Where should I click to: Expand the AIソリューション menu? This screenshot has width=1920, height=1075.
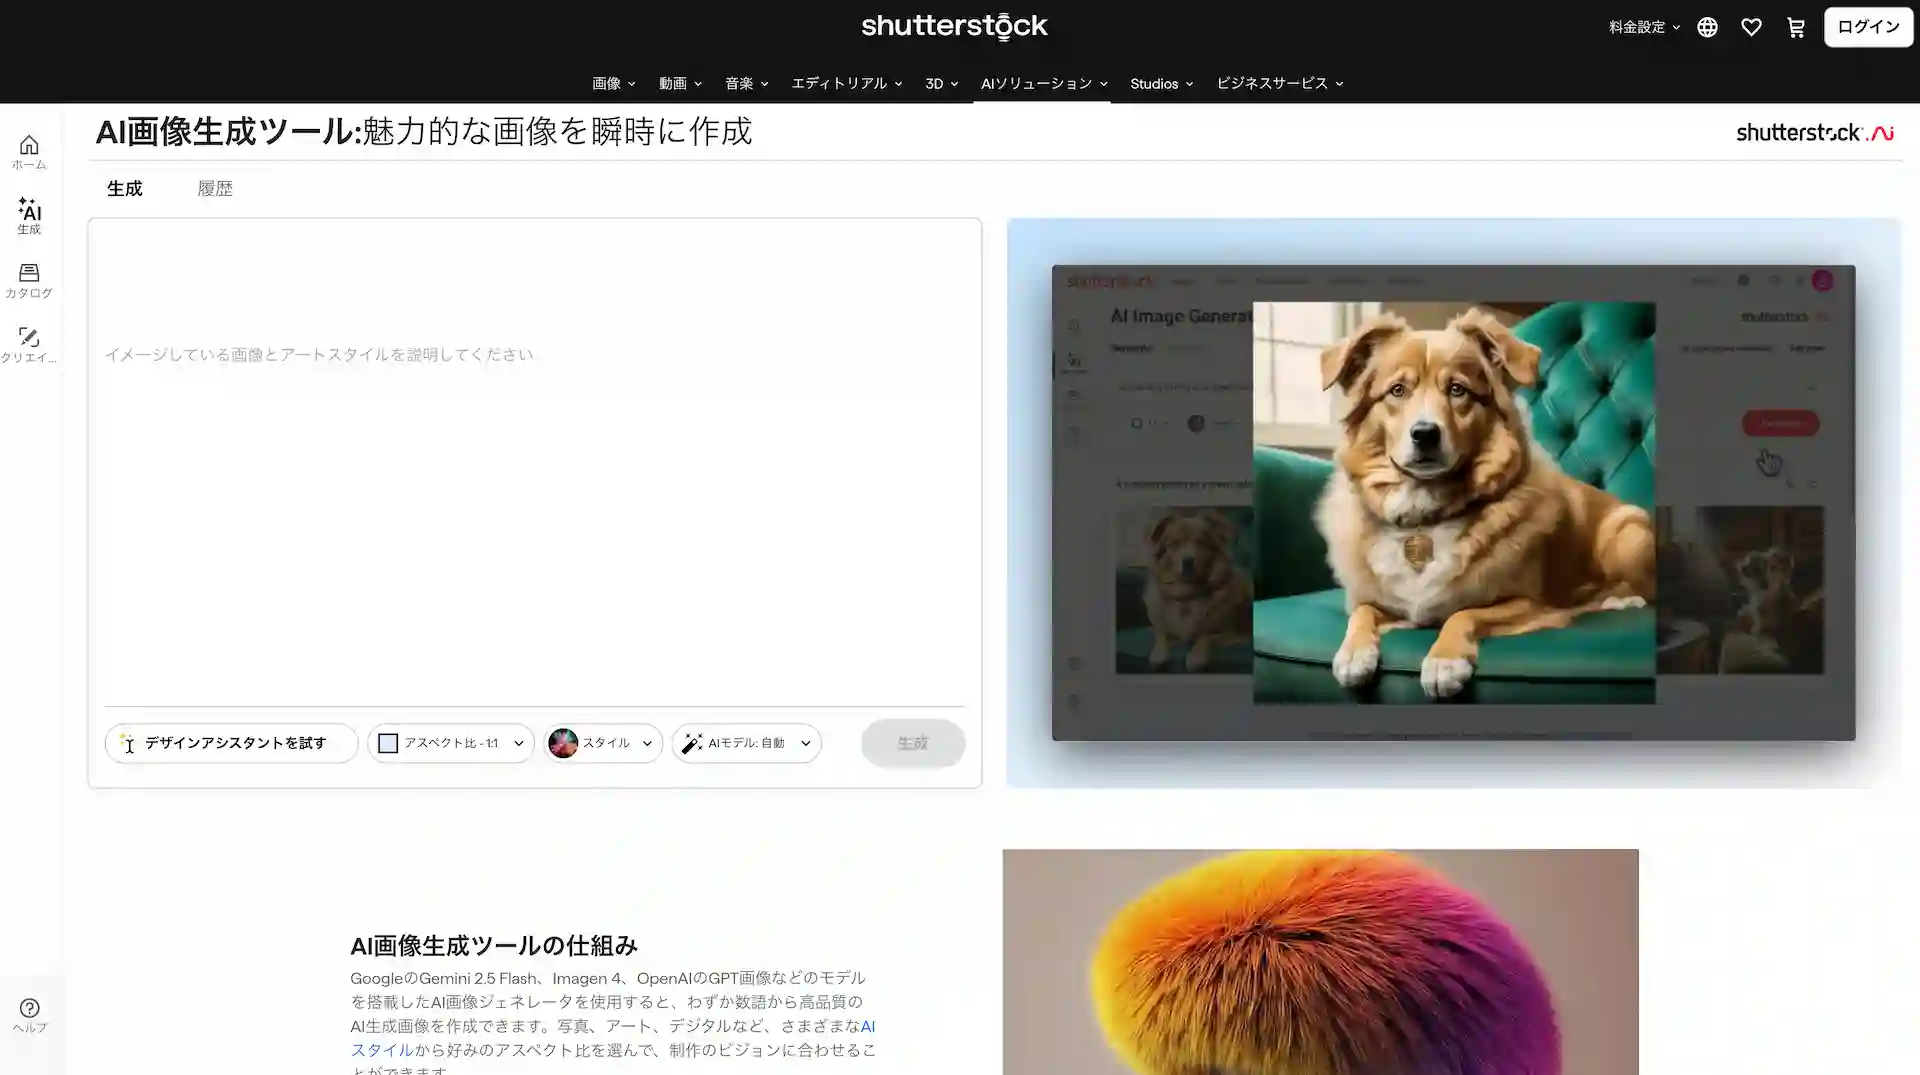(1044, 84)
